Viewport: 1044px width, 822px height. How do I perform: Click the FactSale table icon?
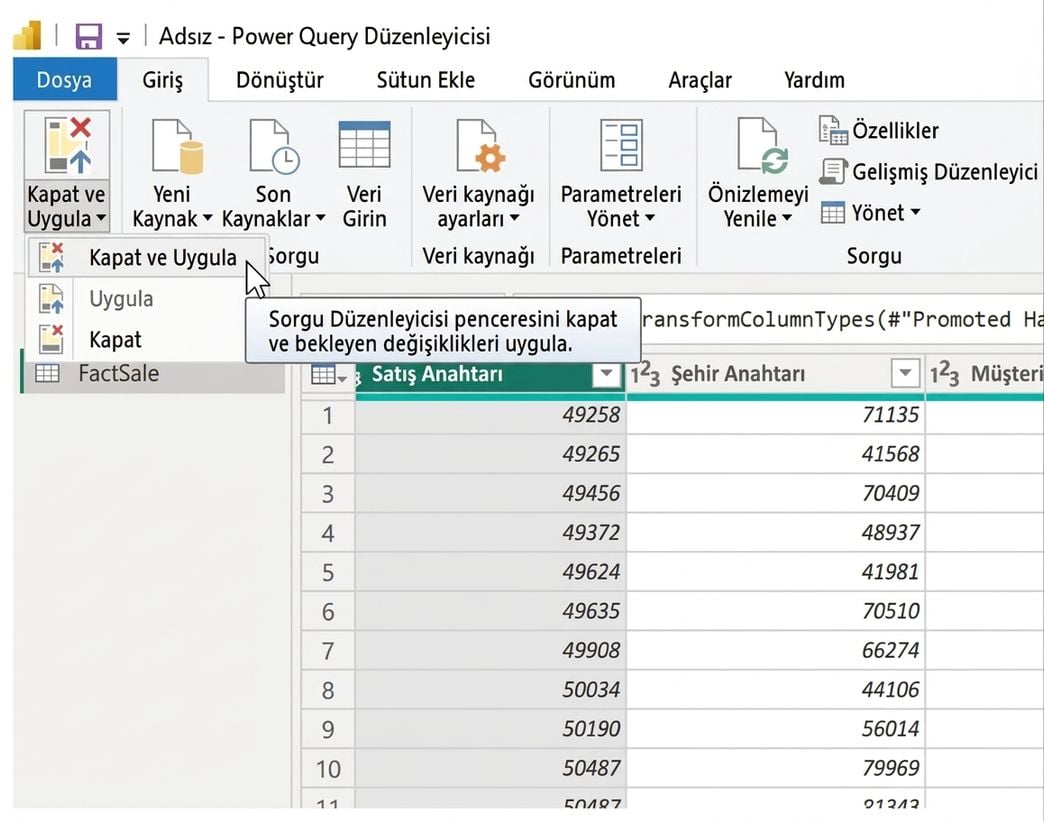click(x=47, y=373)
